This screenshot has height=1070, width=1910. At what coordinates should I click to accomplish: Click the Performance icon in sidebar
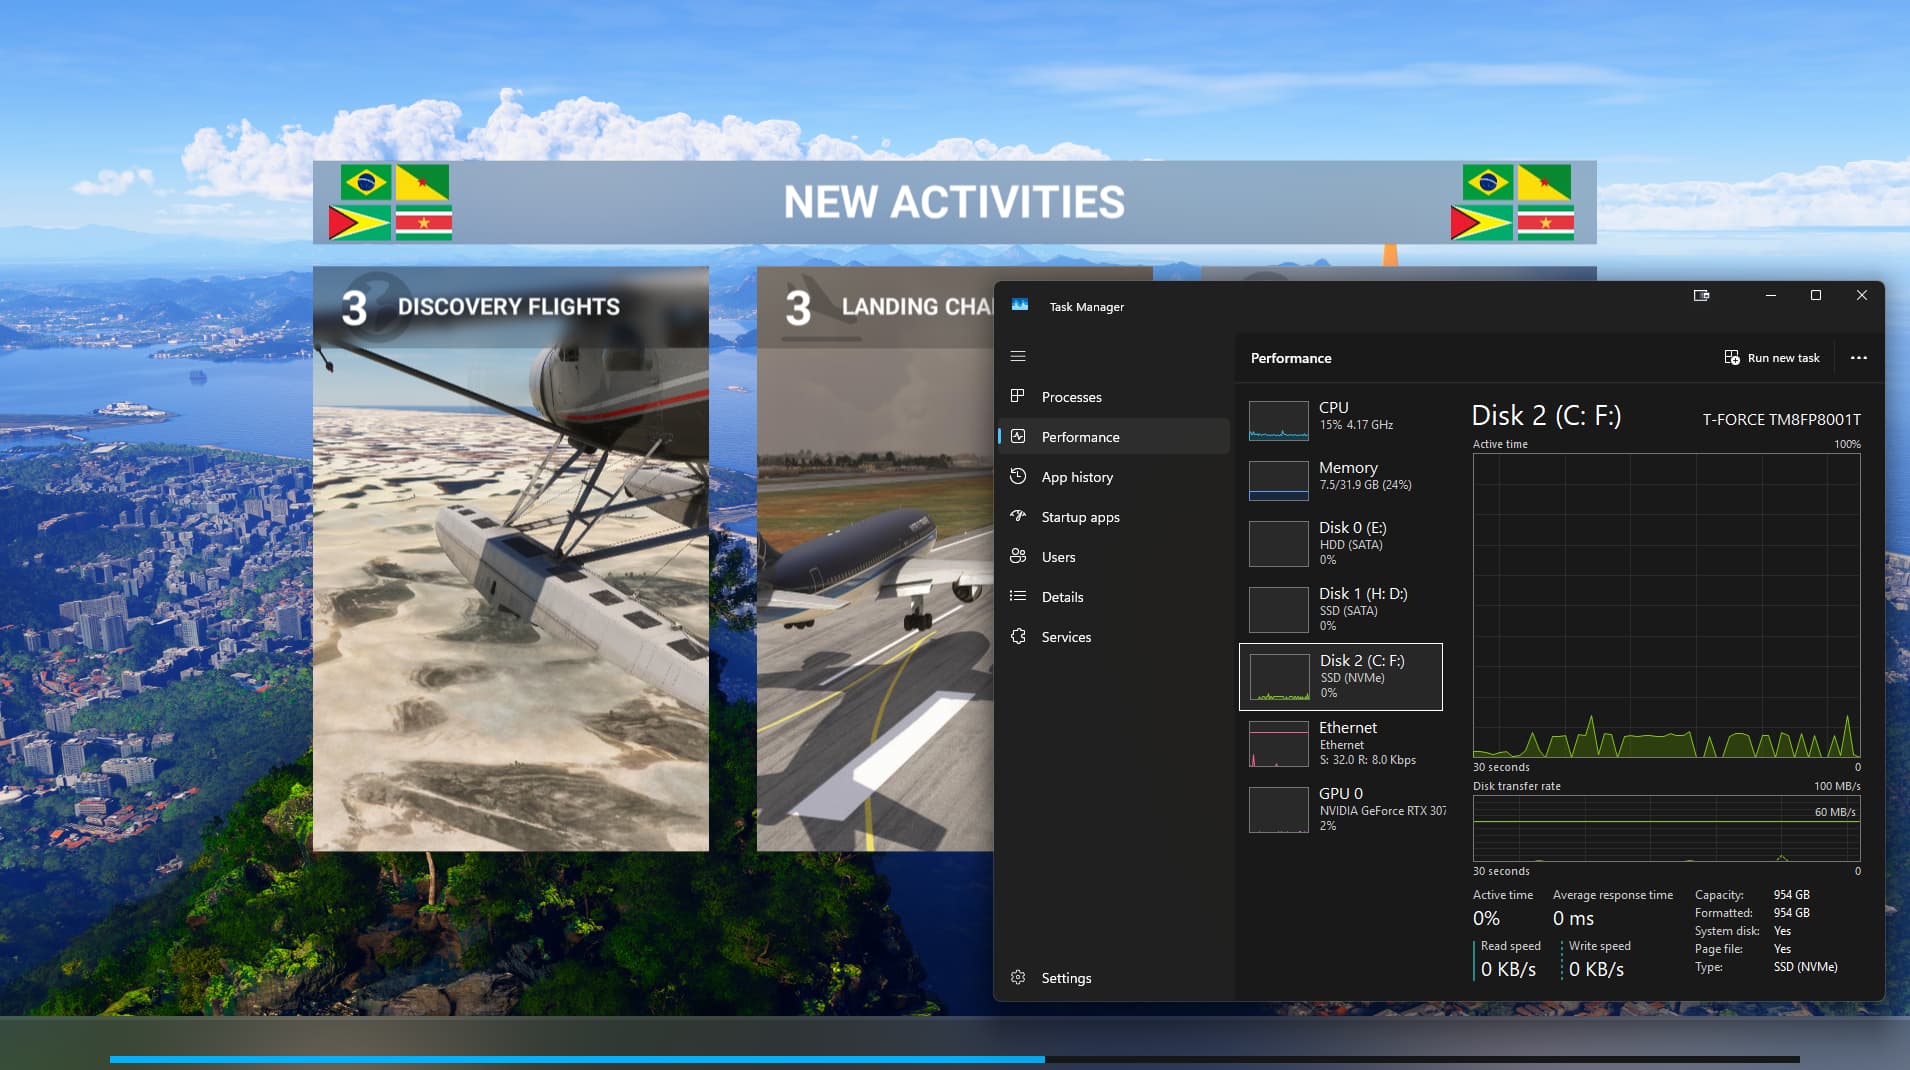[x=1018, y=436]
